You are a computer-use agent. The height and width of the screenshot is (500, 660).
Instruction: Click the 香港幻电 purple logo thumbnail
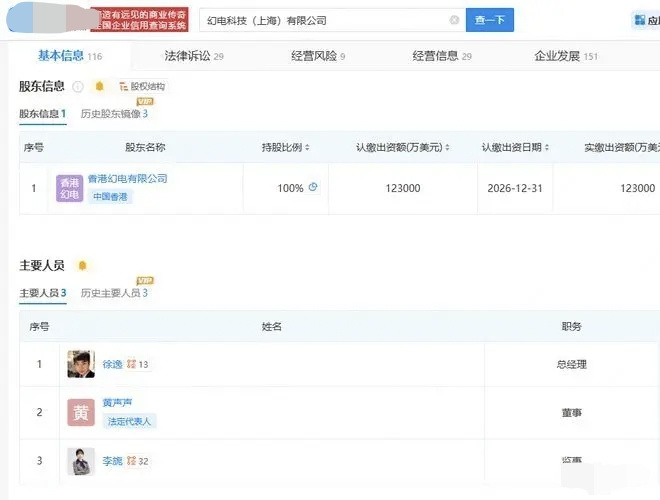click(x=69, y=188)
